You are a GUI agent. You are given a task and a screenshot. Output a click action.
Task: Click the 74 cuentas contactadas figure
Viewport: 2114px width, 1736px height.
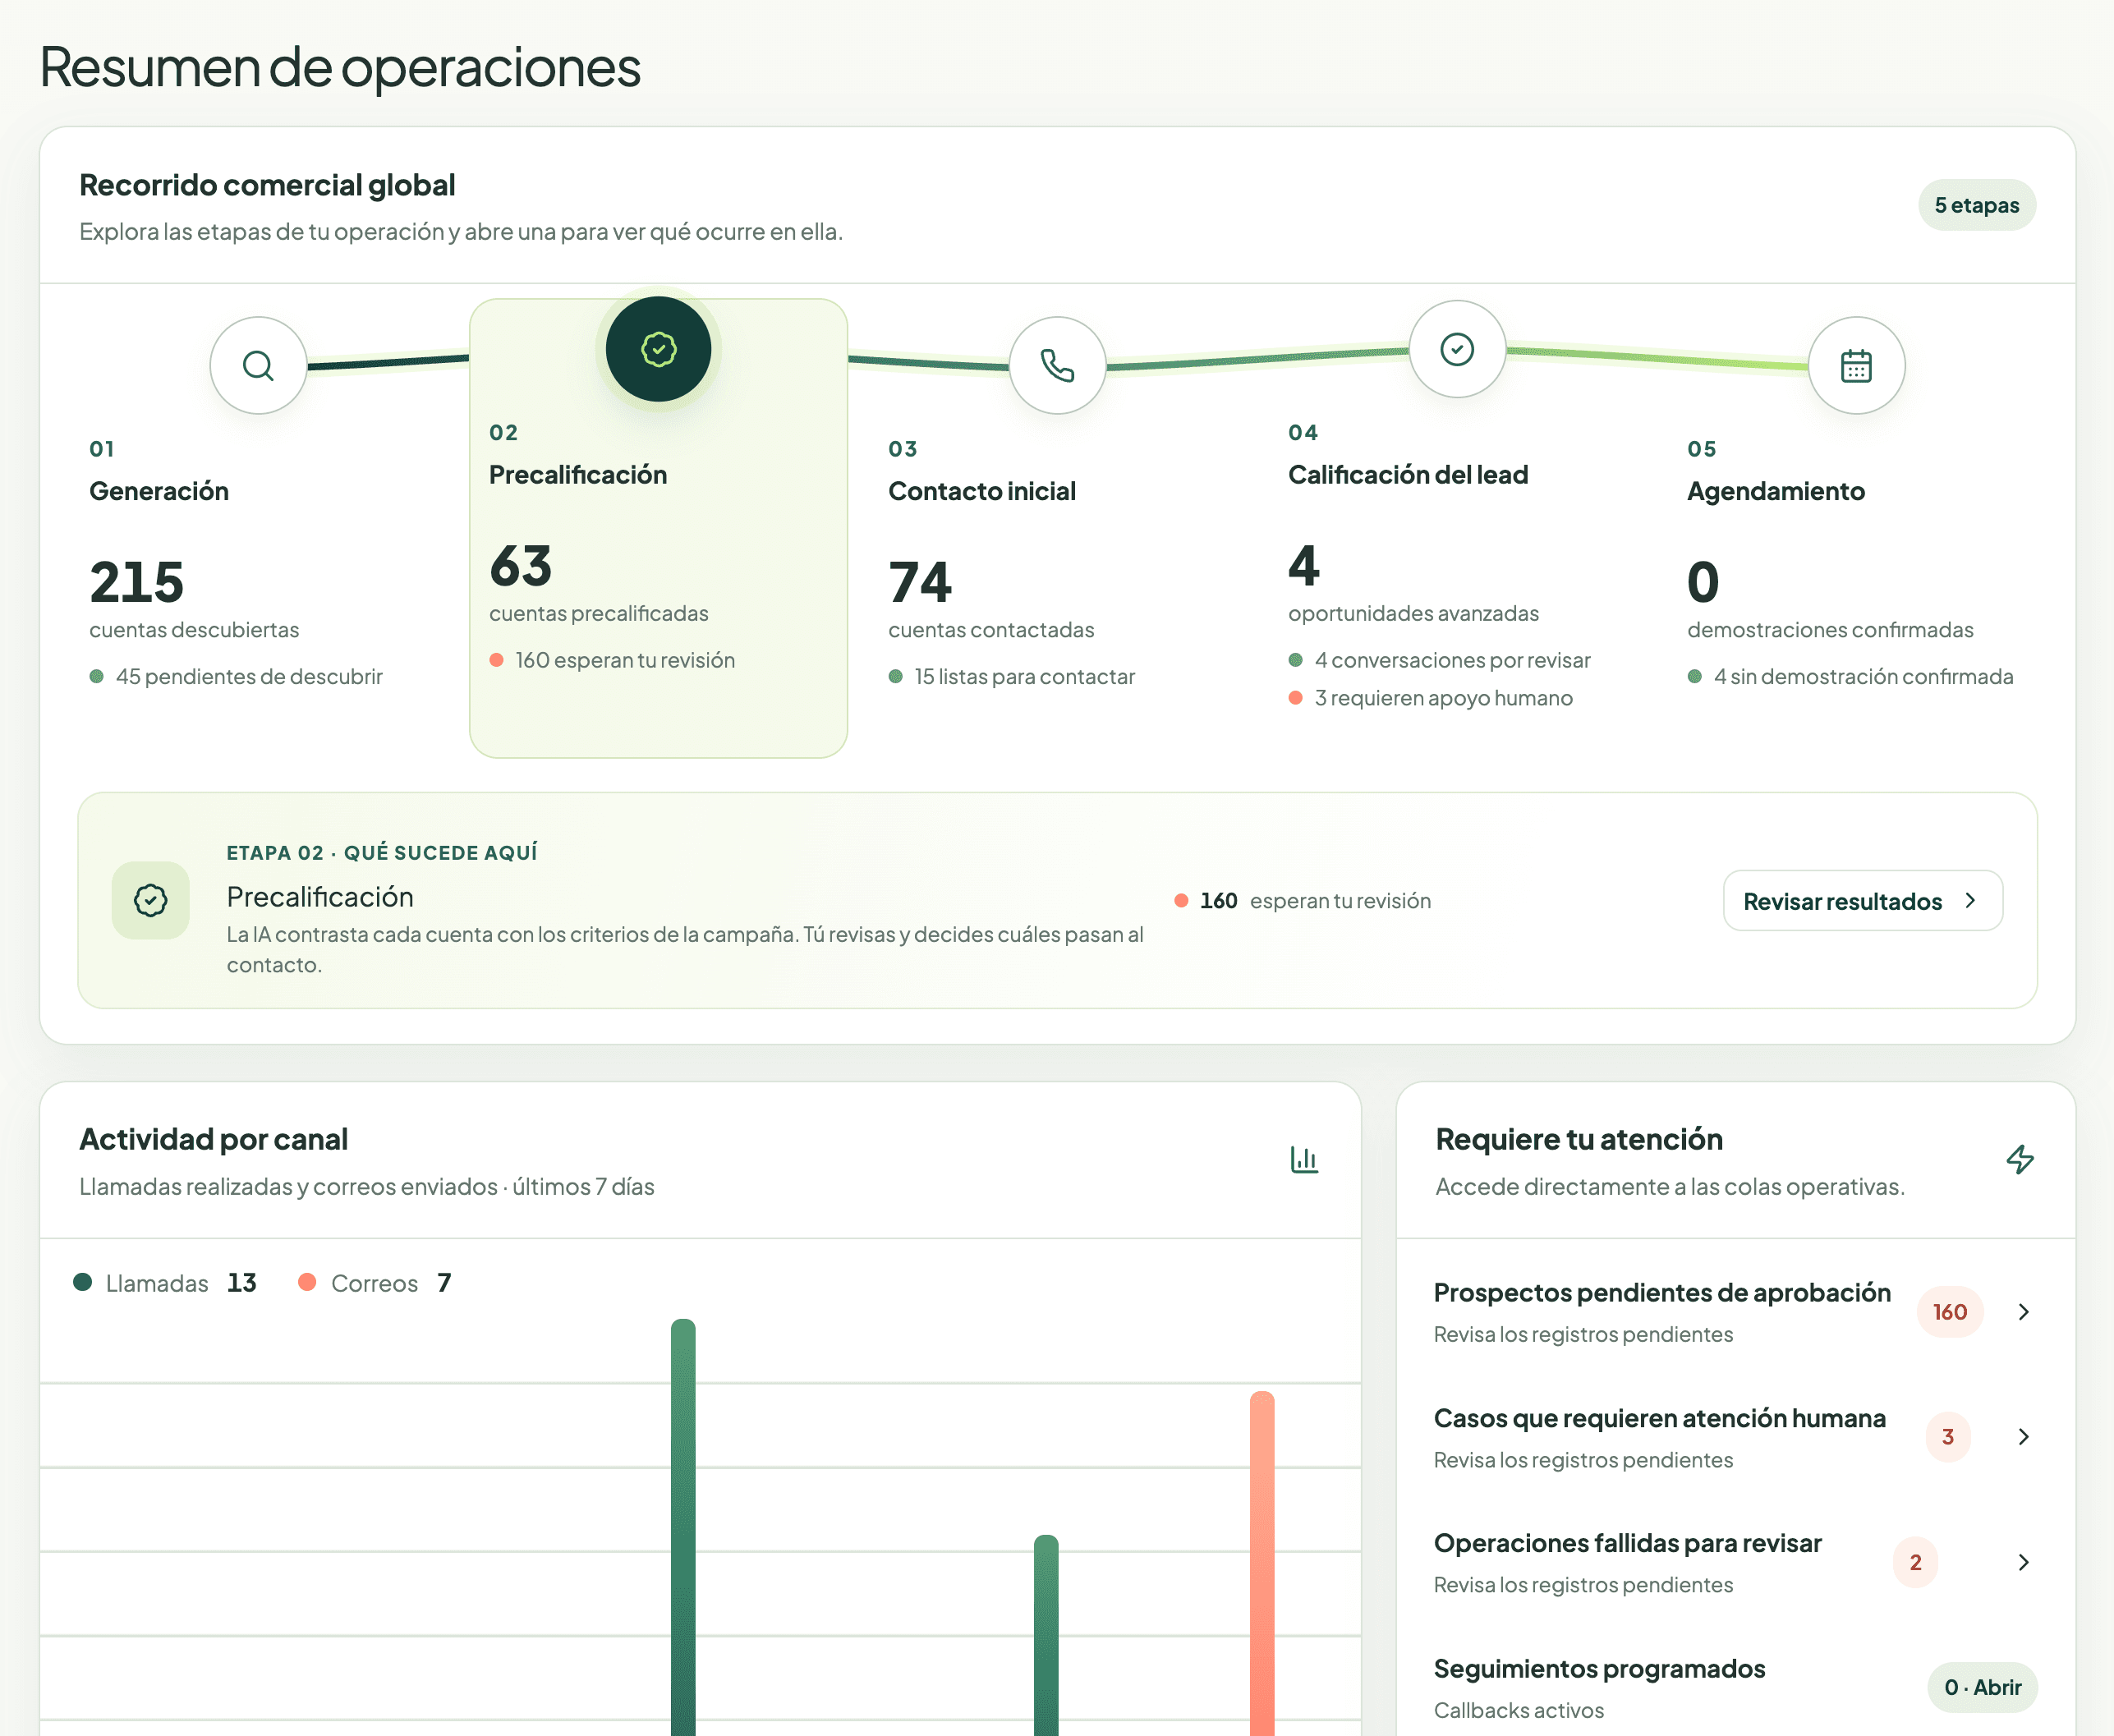pyautogui.click(x=920, y=582)
